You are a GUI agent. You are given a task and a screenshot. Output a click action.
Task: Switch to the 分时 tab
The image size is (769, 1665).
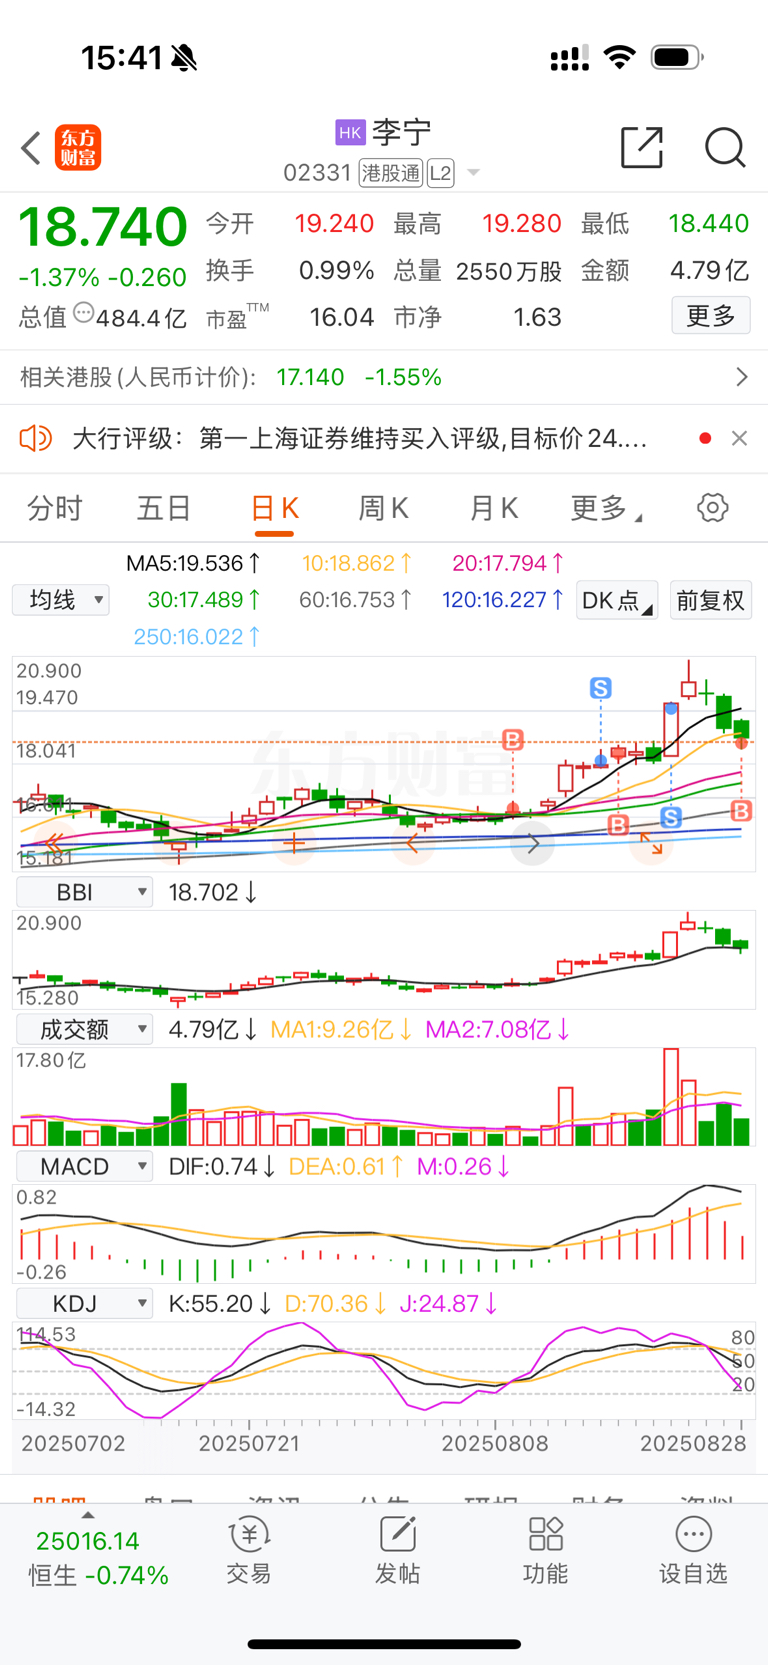55,508
